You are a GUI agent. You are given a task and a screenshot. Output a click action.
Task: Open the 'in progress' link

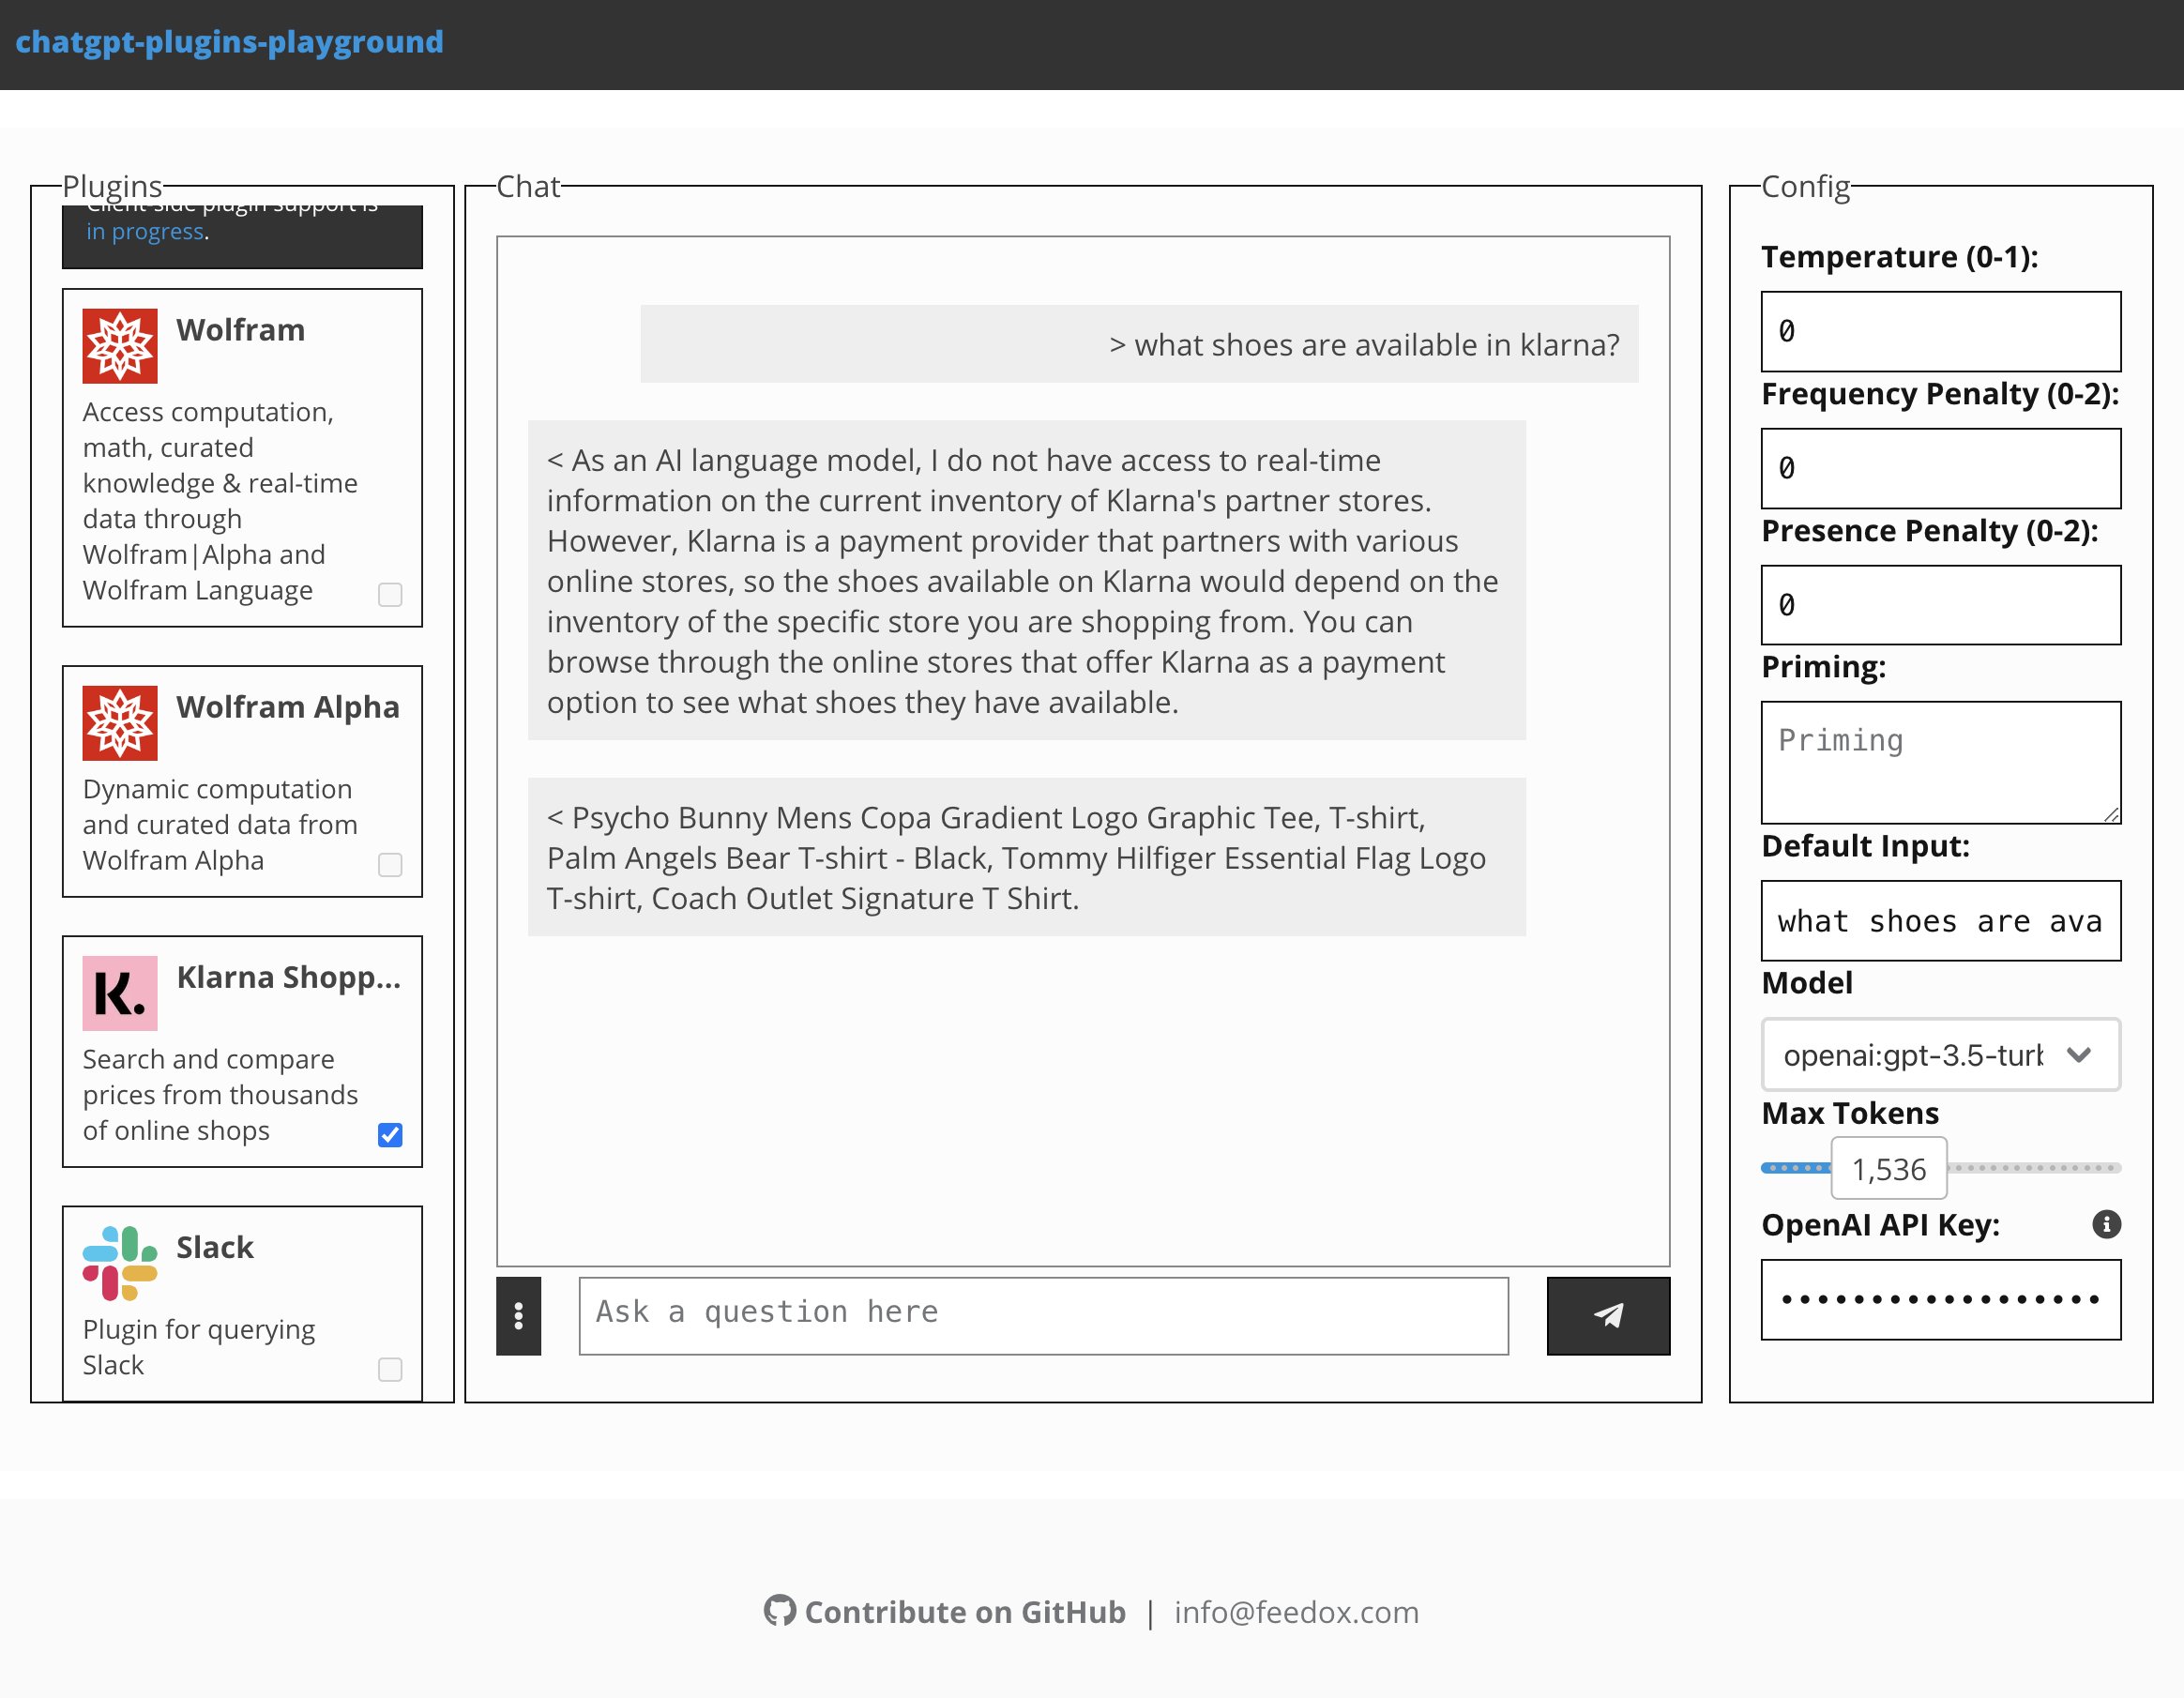pyautogui.click(x=144, y=232)
